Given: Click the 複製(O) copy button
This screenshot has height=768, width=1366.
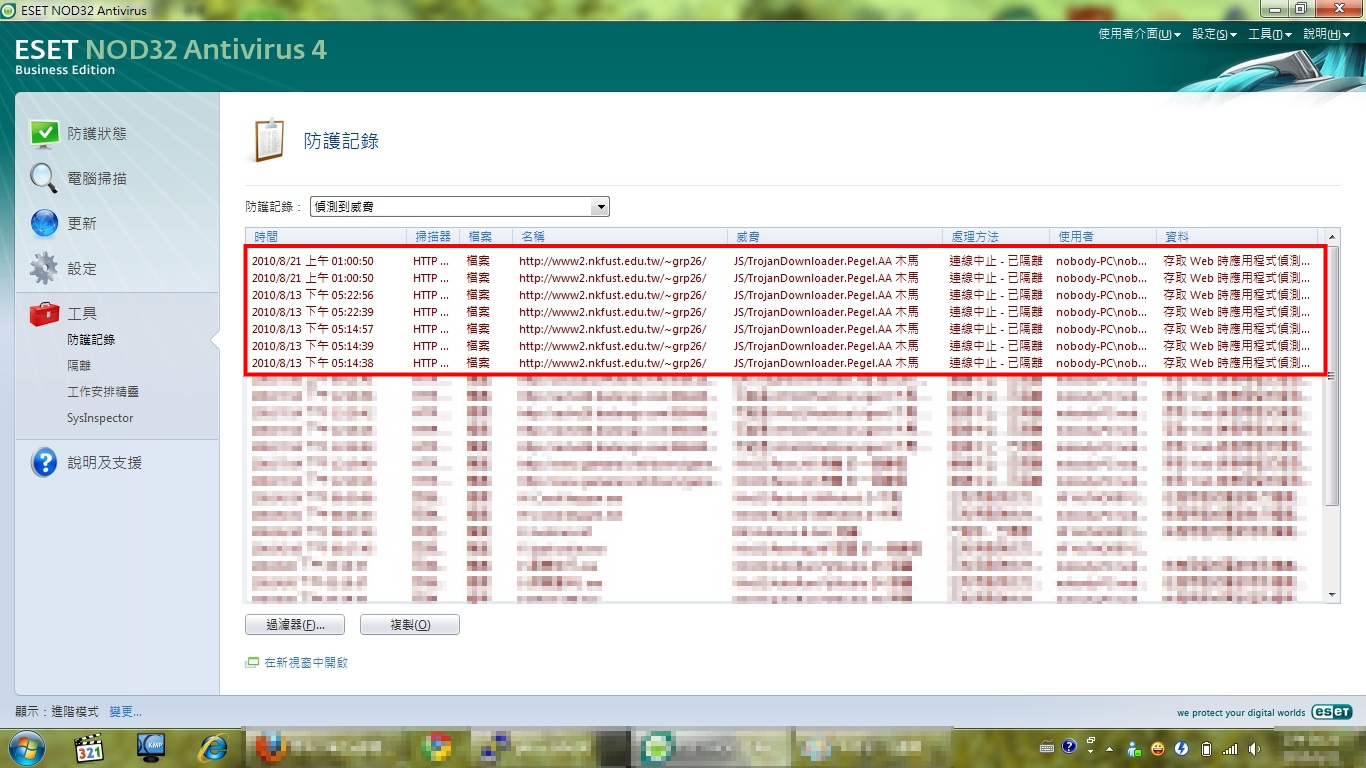Looking at the screenshot, I should 410,625.
